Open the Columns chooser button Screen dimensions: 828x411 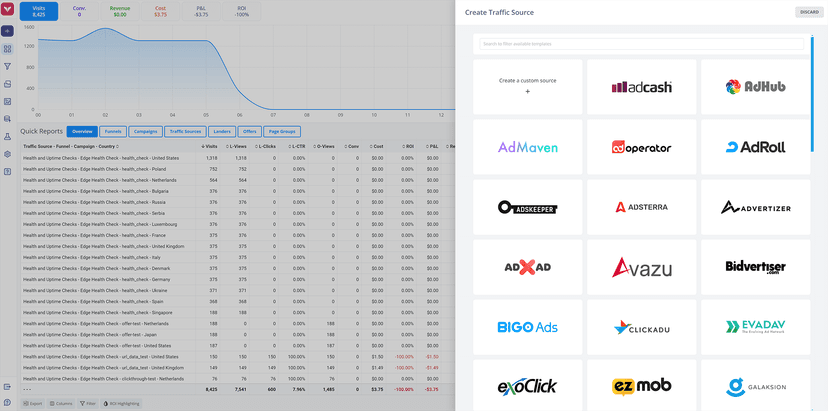point(60,404)
